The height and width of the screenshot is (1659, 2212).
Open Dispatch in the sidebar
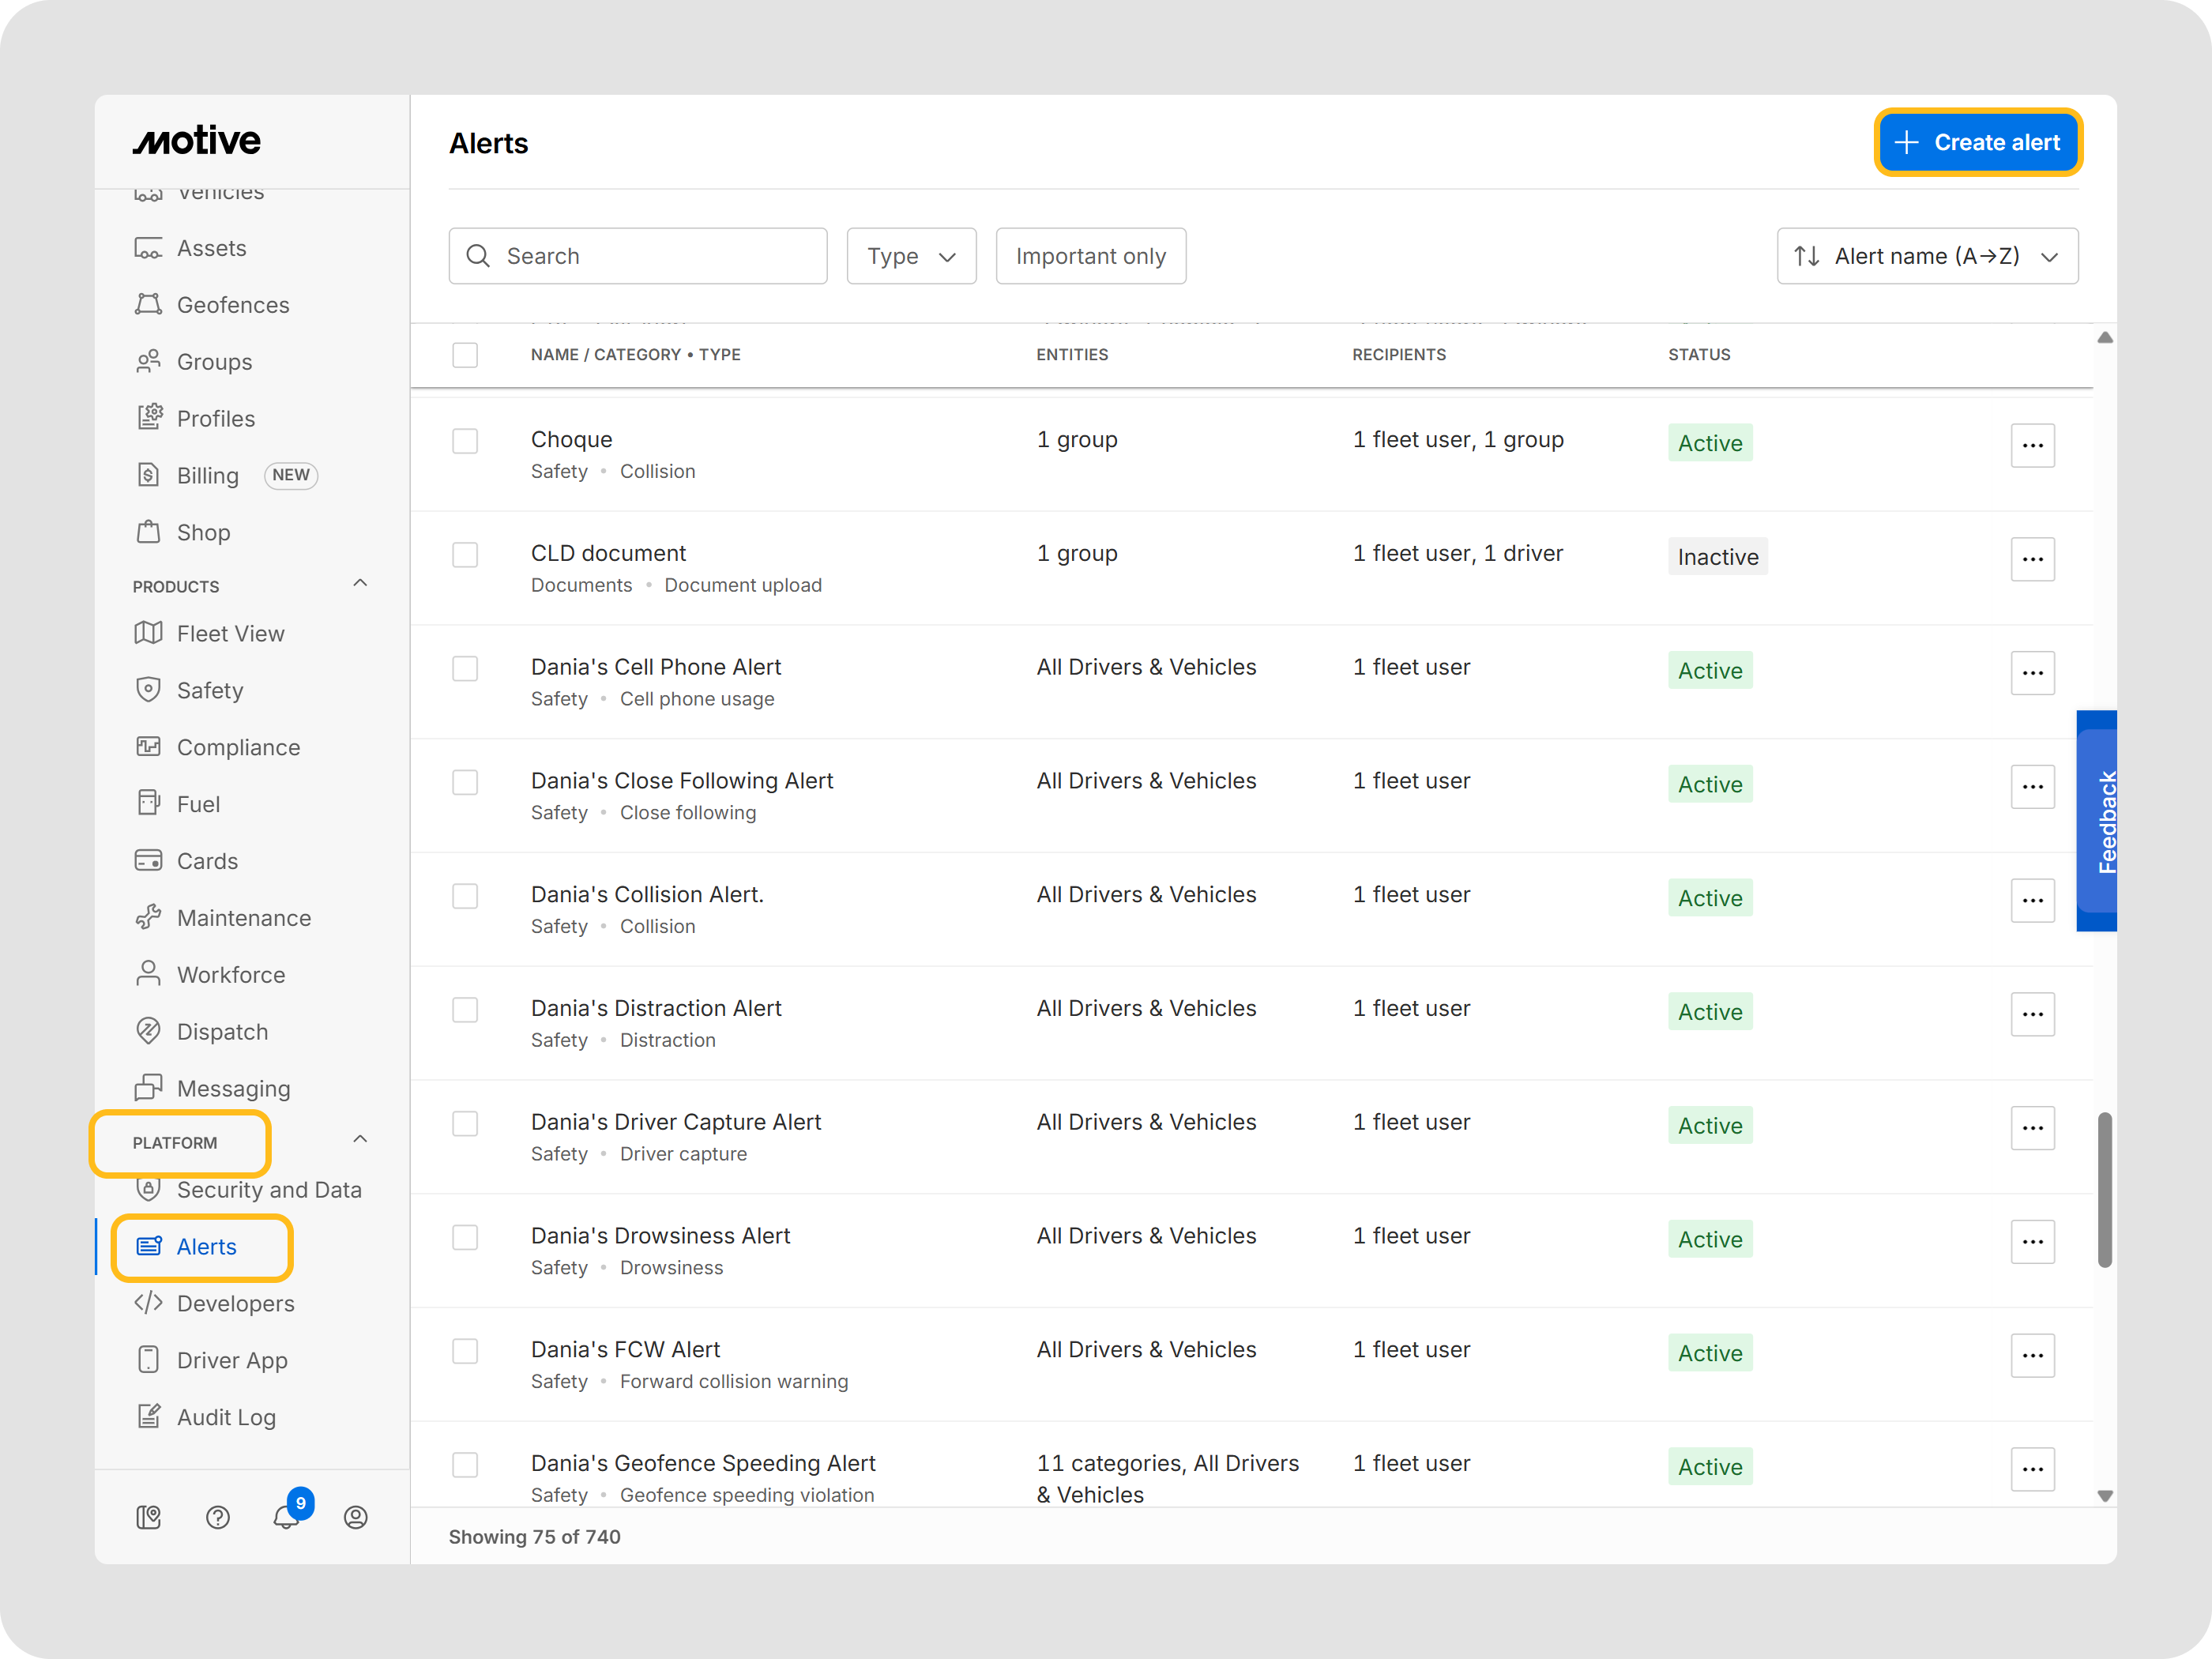[x=222, y=1031]
